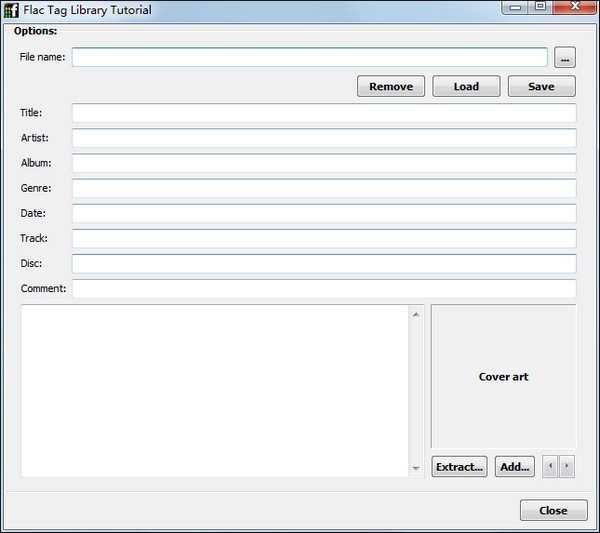This screenshot has width=600, height=533.
Task: Click the Date input box
Action: 323,213
